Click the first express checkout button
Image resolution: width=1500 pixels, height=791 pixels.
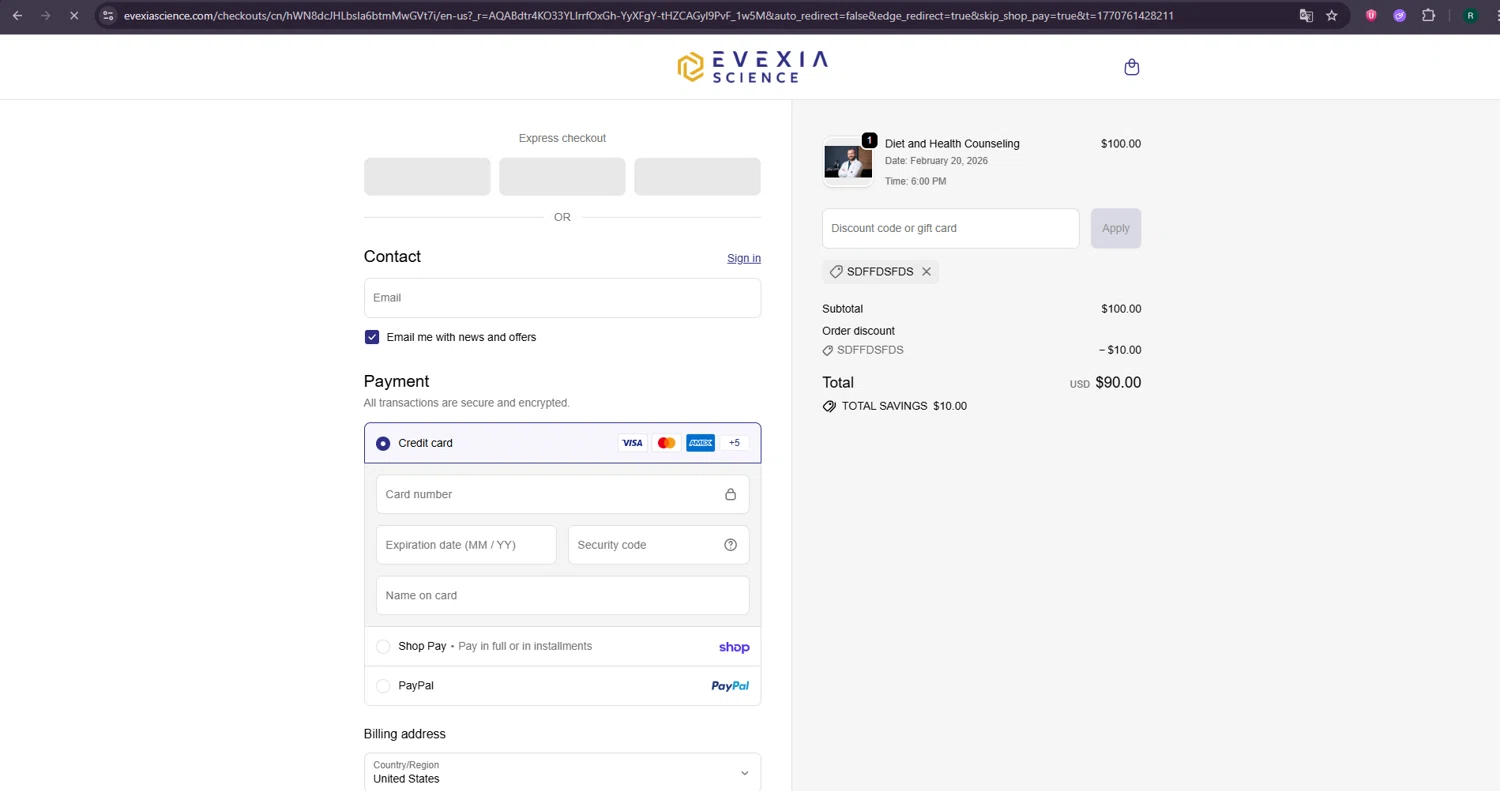coord(427,176)
